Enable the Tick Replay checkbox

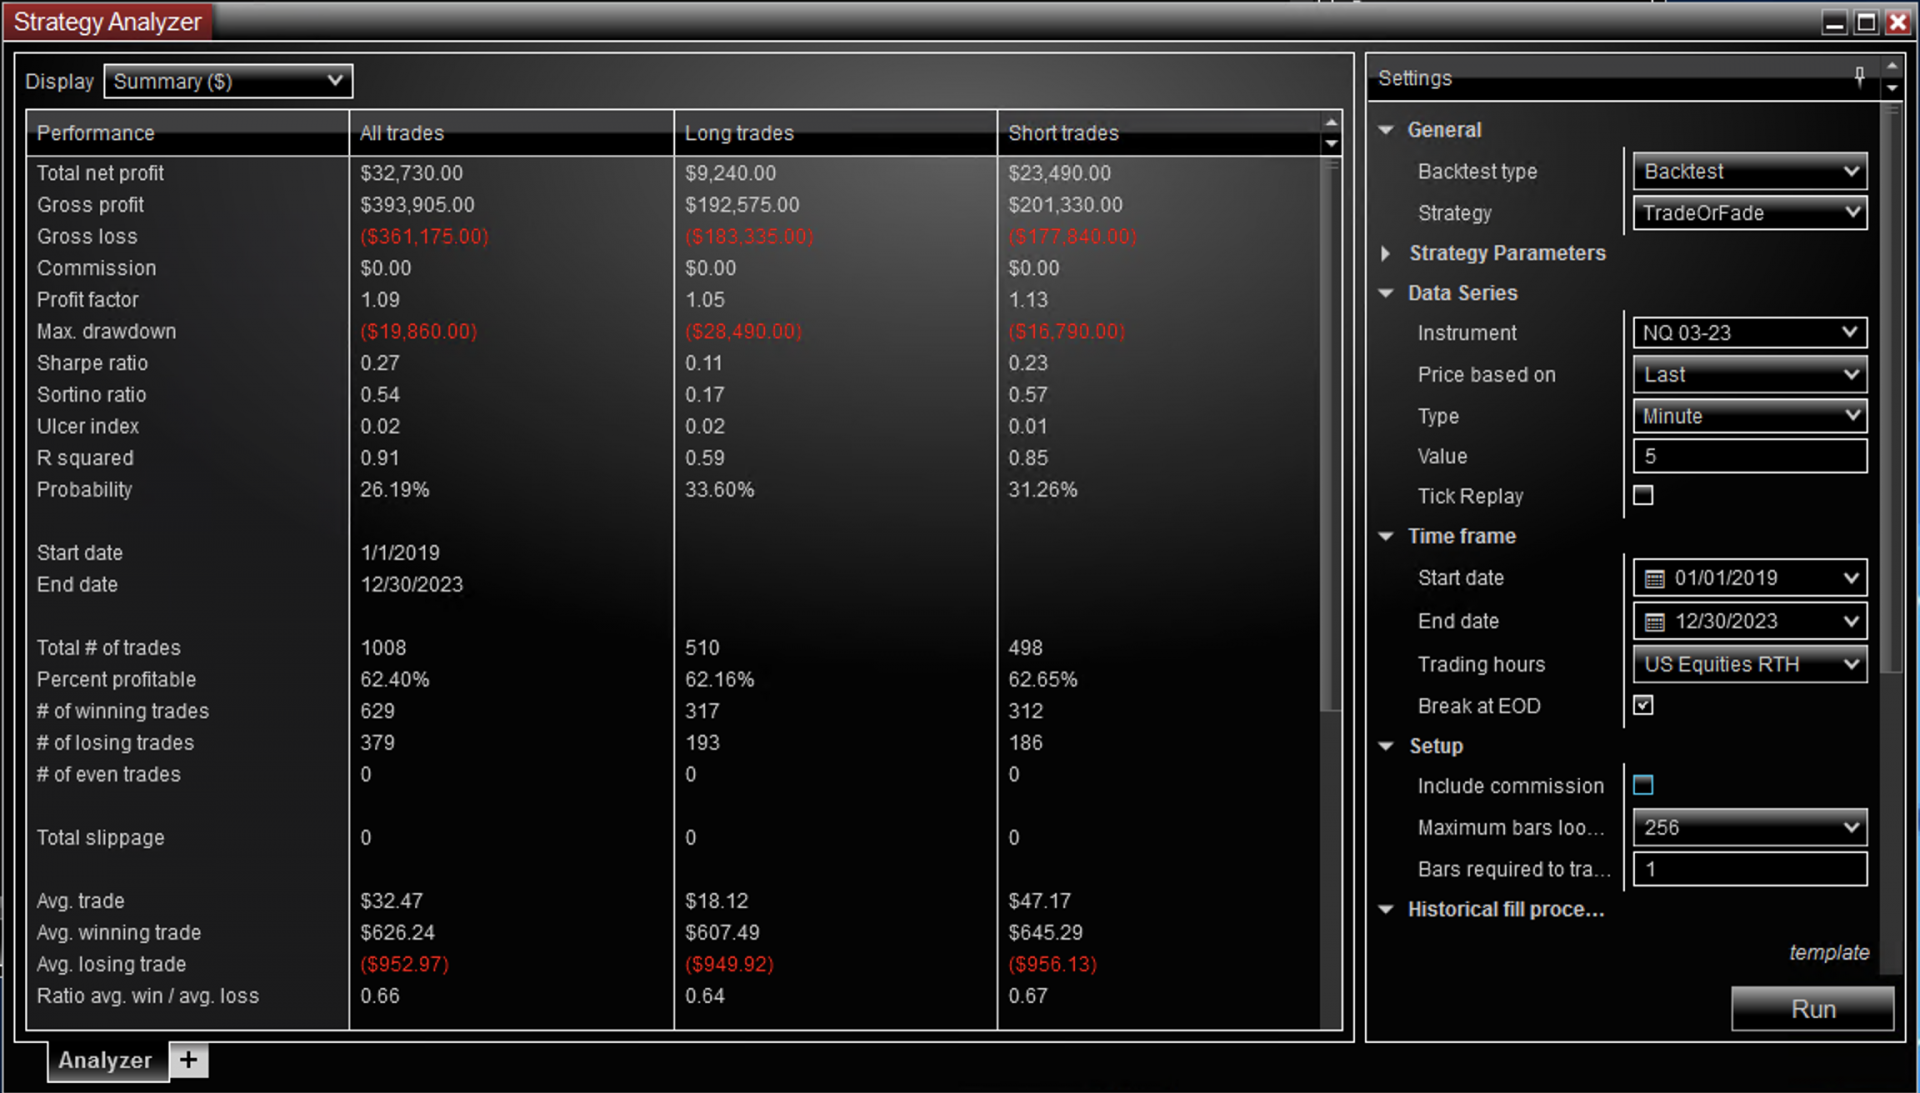[1643, 495]
